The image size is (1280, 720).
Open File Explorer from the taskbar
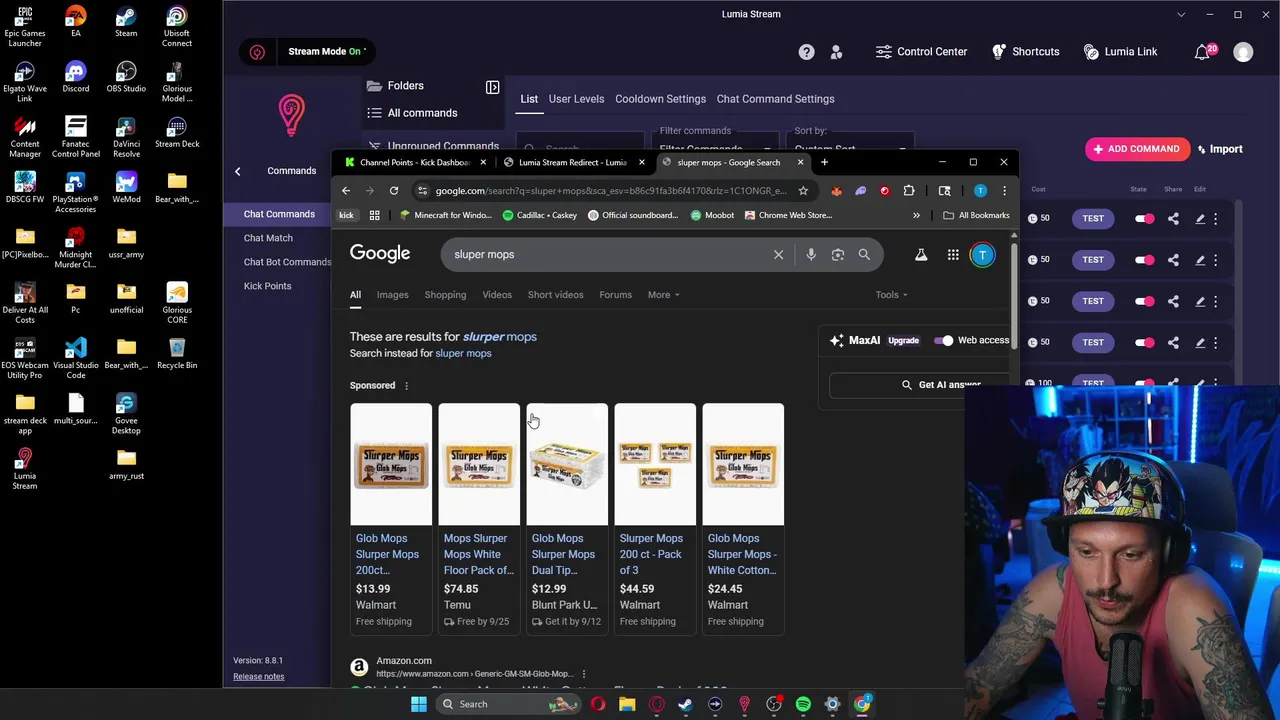[x=627, y=704]
